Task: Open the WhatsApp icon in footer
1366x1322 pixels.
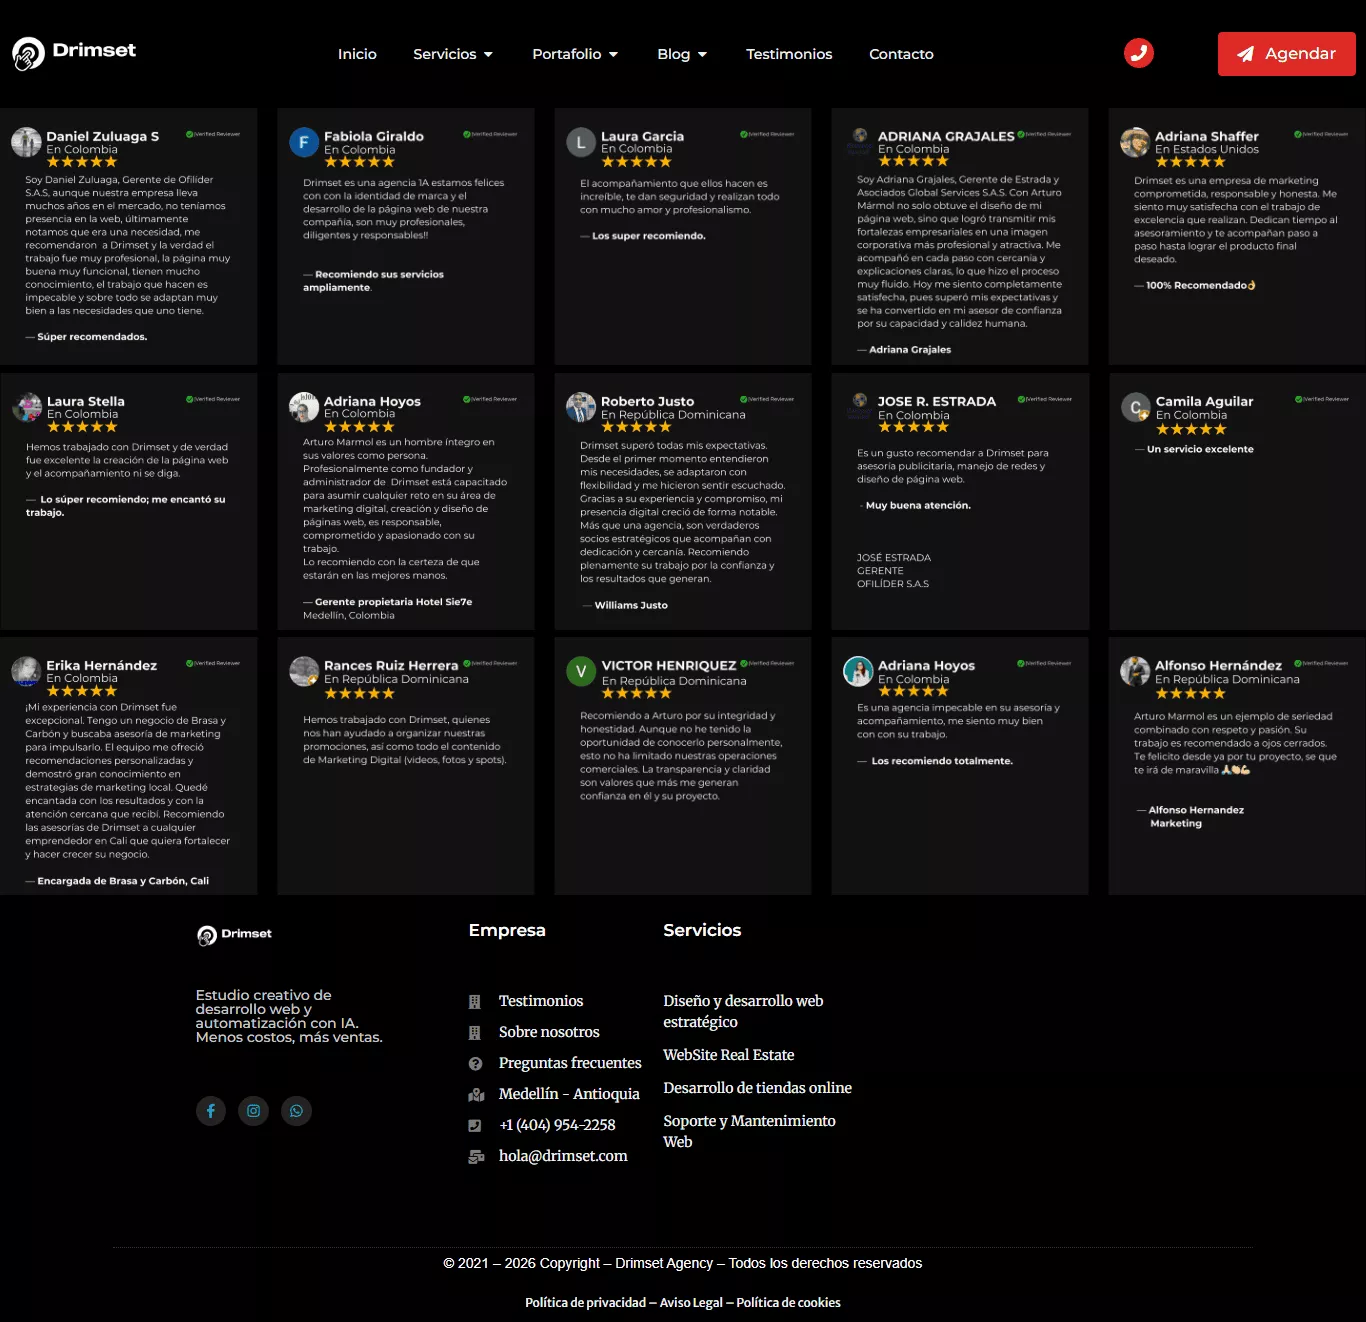Action: 297,1111
